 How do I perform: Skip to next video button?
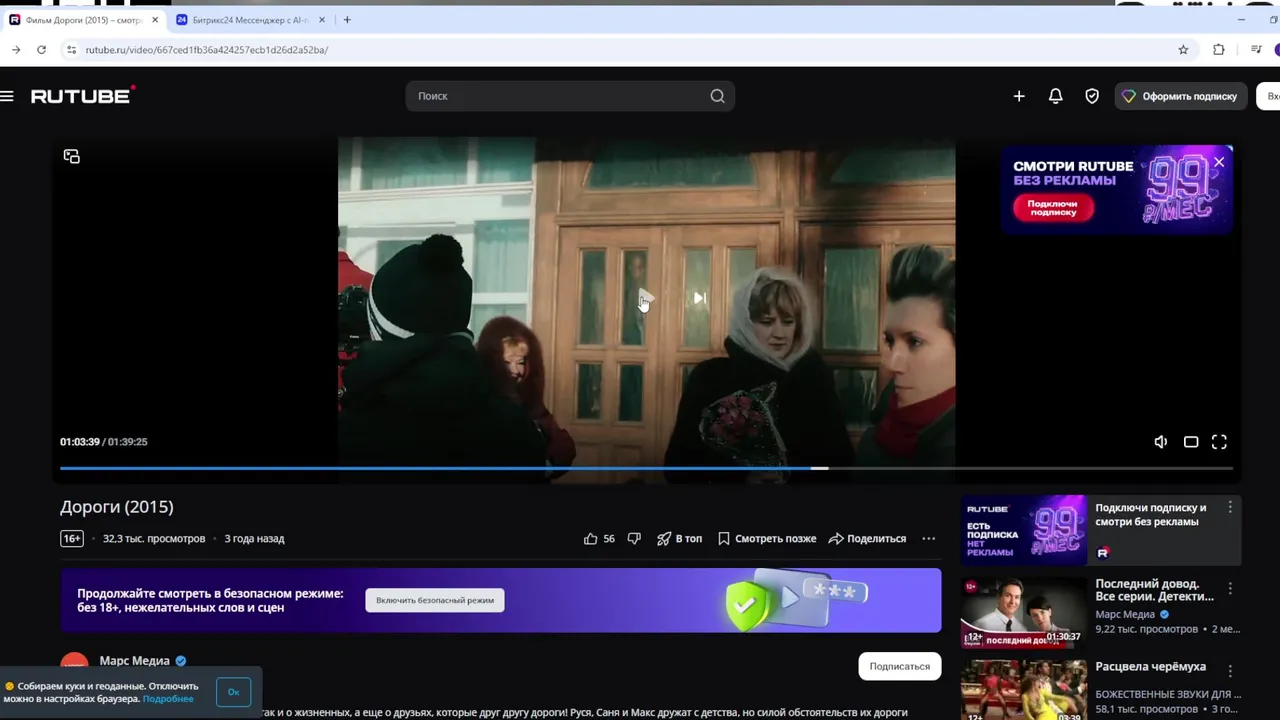[x=700, y=298]
